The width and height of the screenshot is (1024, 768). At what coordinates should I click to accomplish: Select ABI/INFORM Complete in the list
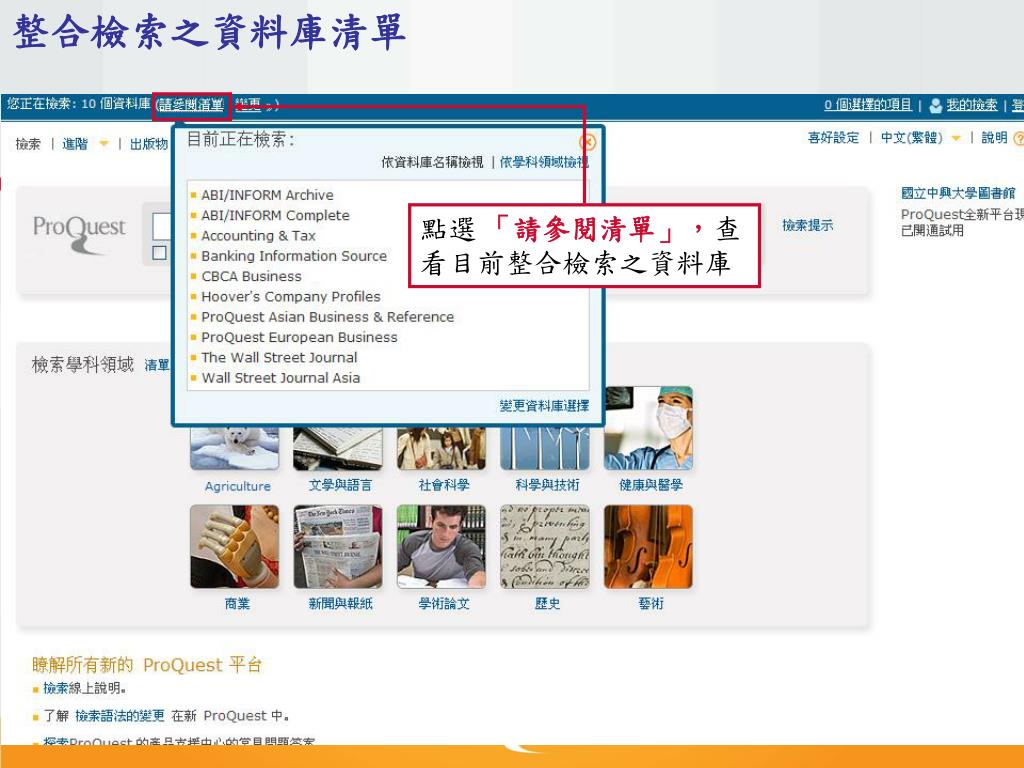tap(275, 215)
